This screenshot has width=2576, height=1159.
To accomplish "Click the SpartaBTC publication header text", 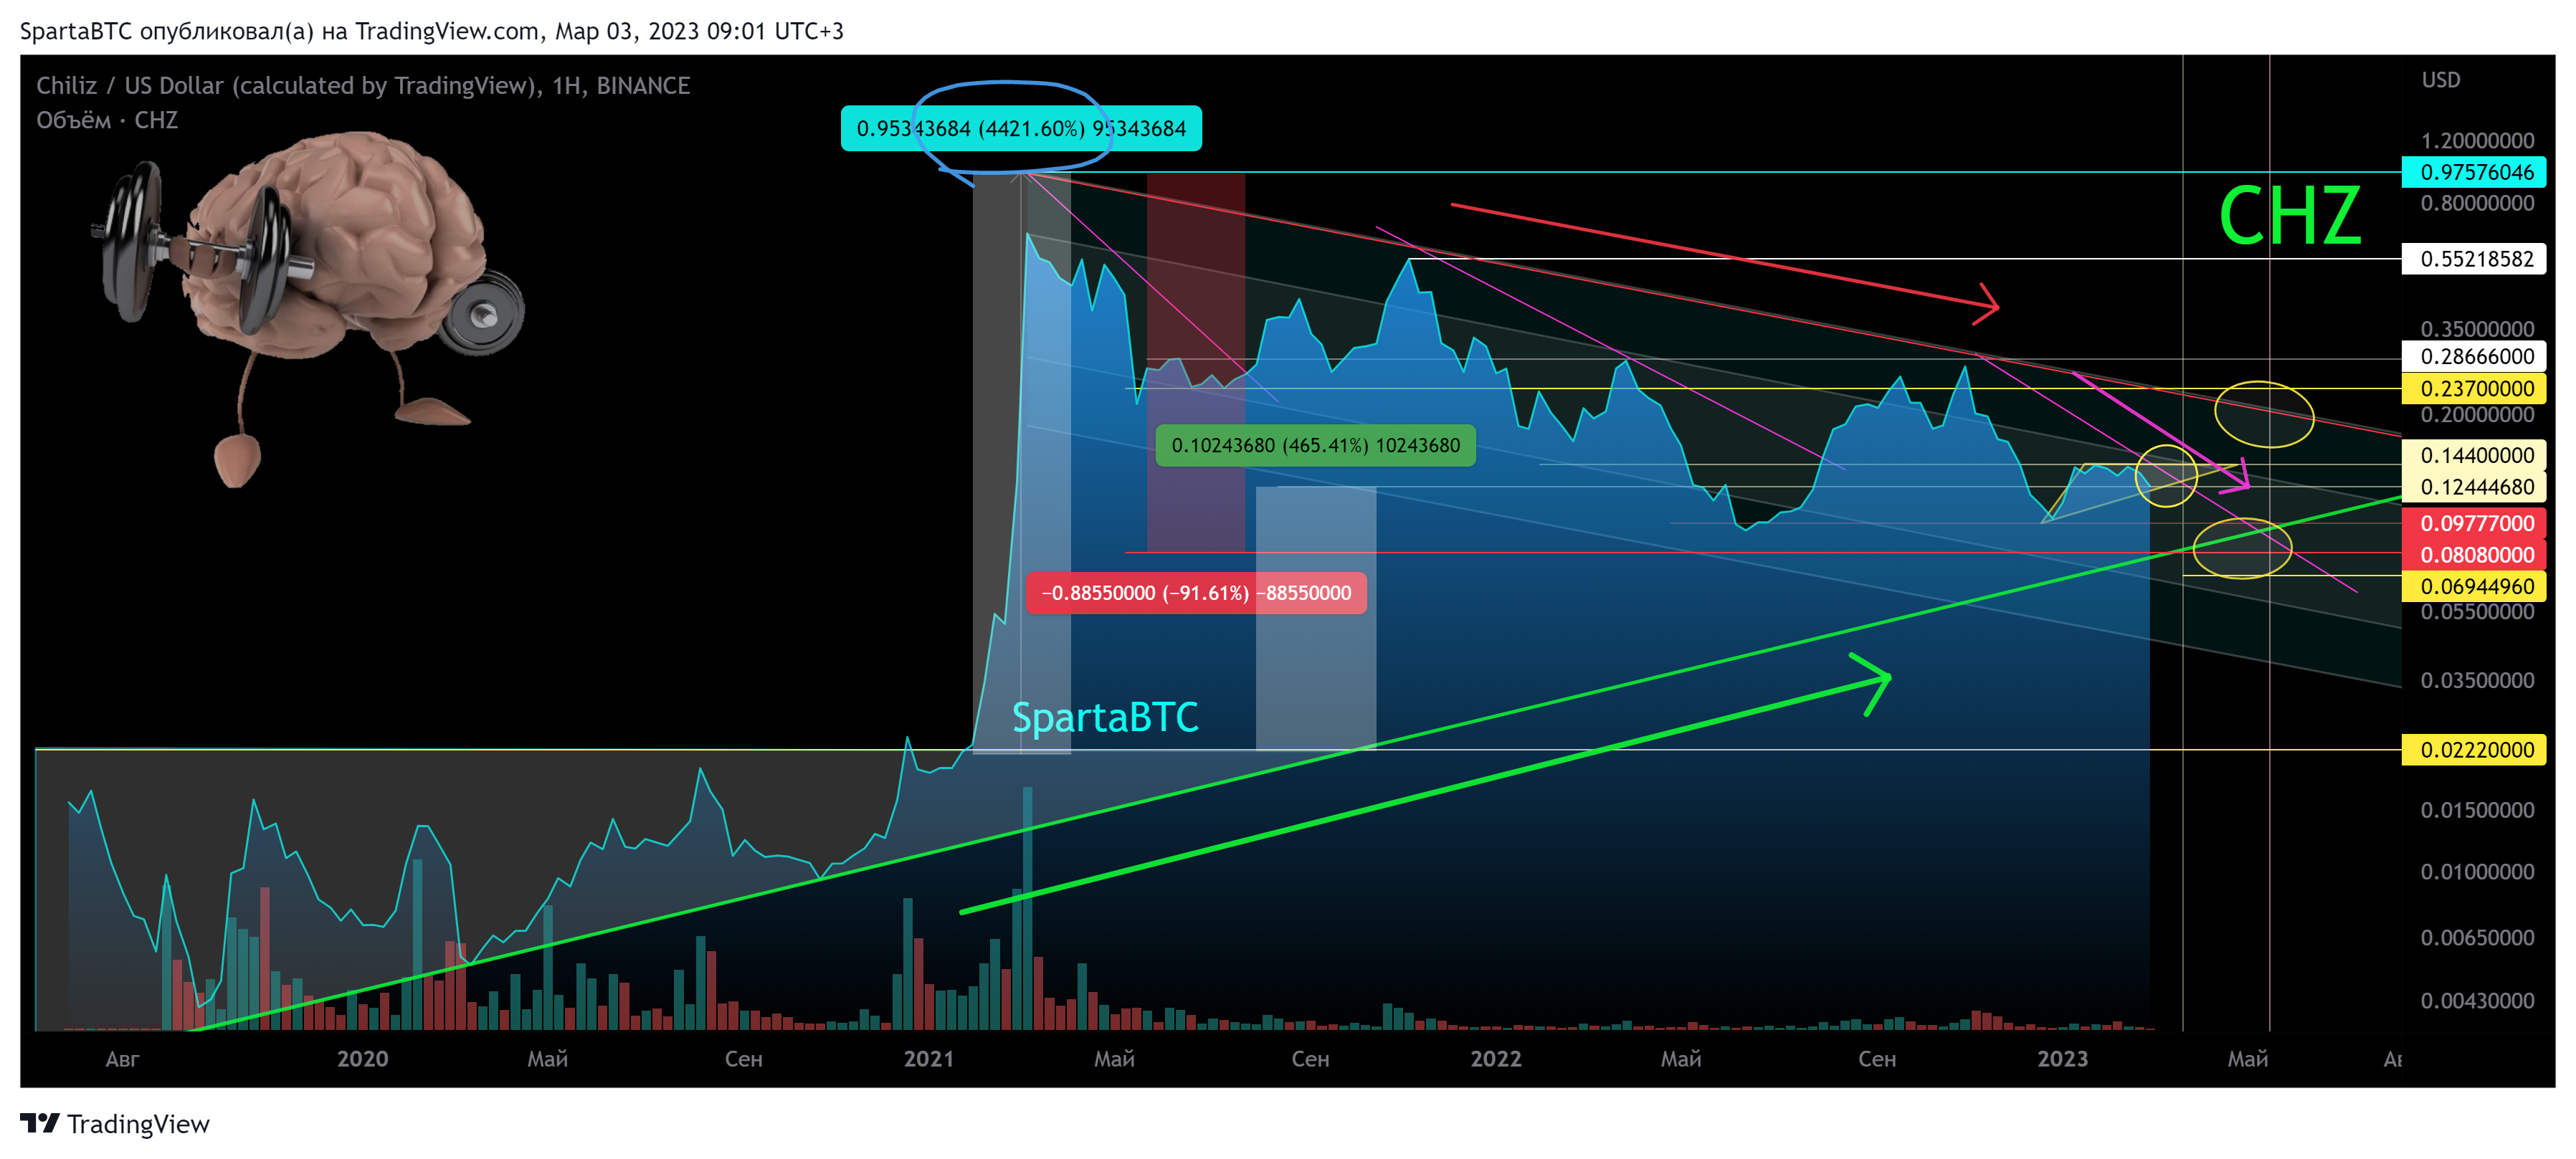I will tap(431, 31).
